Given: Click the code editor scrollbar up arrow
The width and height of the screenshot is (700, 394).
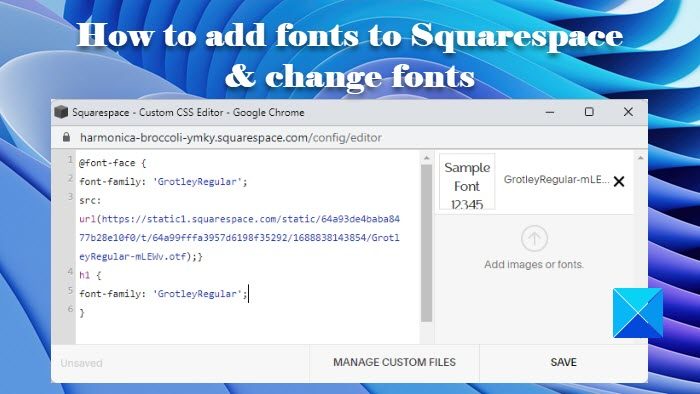Looking at the screenshot, I should pyautogui.click(x=426, y=158).
